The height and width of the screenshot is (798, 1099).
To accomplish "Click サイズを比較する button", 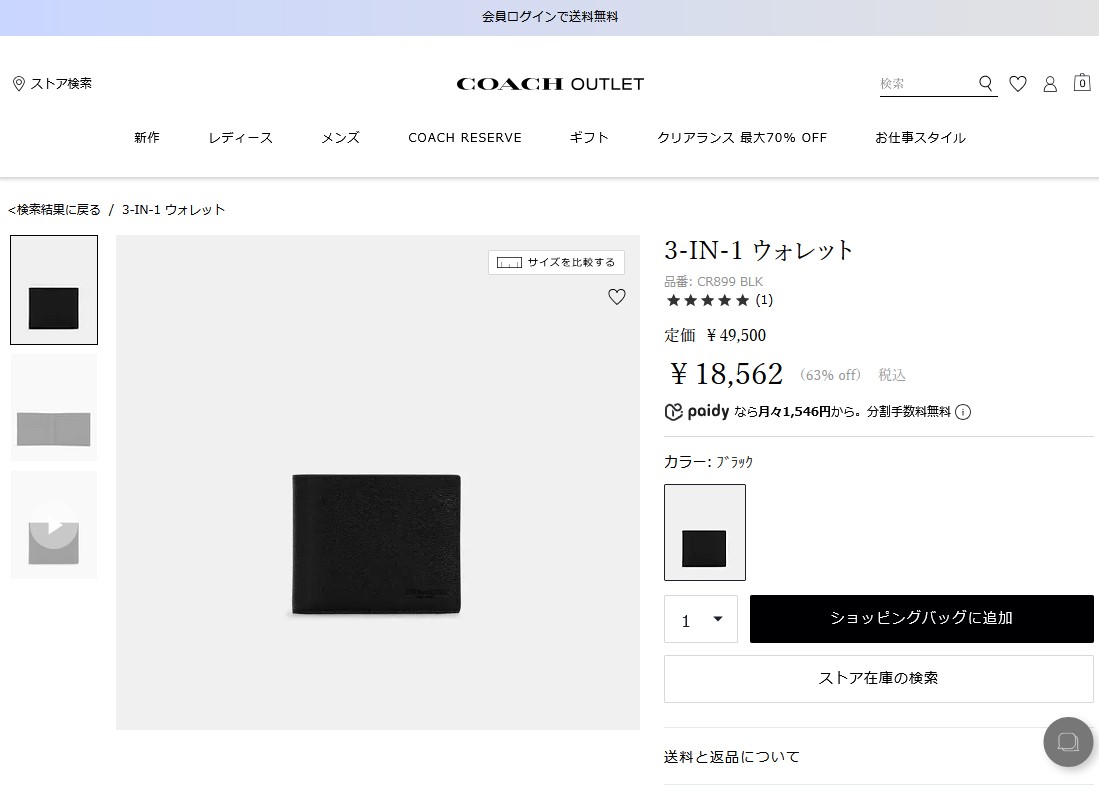I will (557, 262).
